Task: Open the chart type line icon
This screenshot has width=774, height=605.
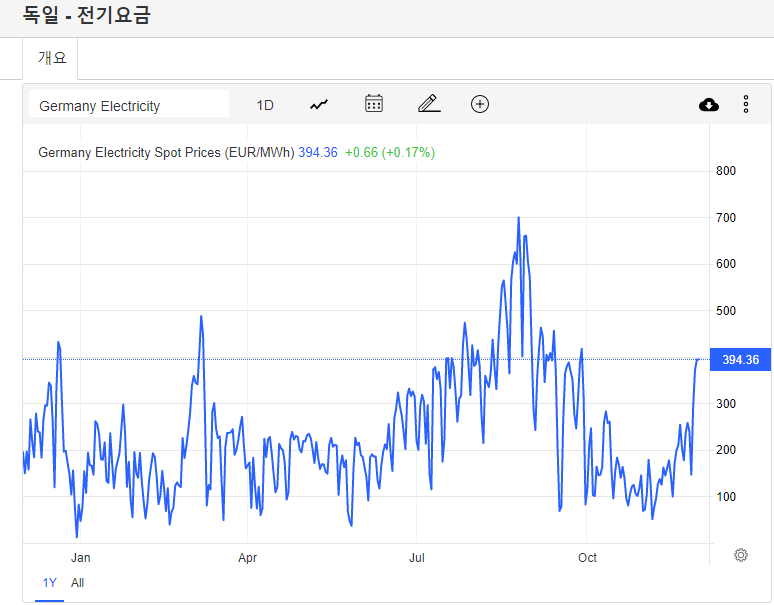Action: click(319, 105)
